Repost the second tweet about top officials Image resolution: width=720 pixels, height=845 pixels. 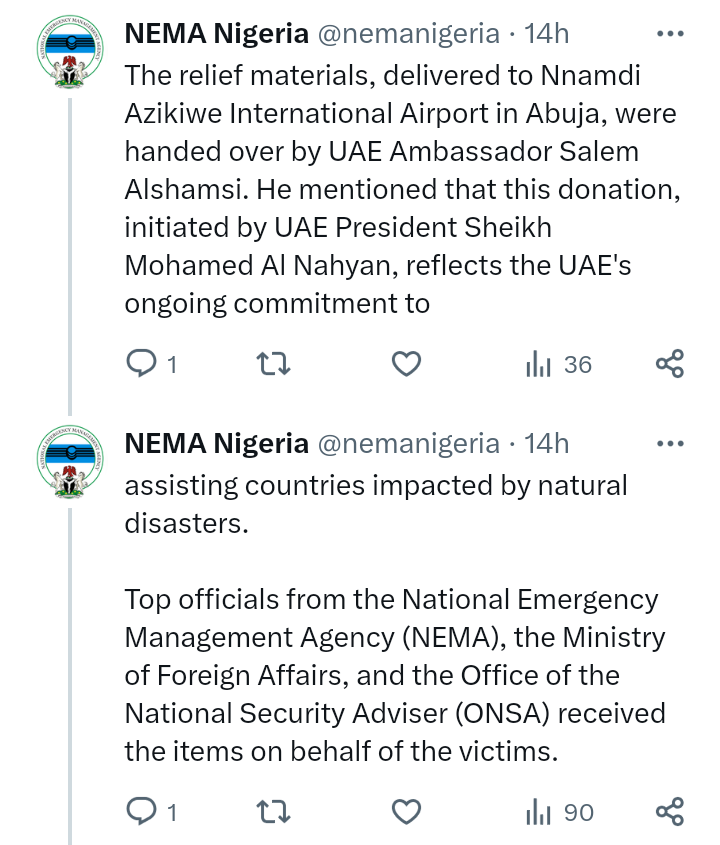click(273, 812)
